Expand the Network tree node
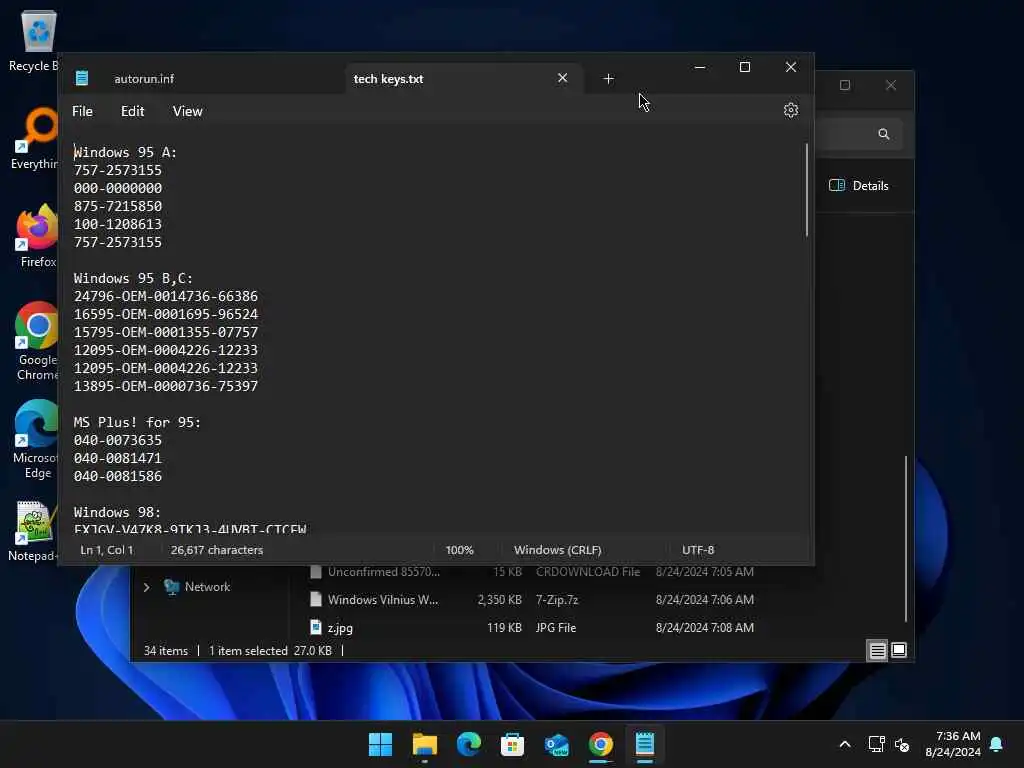The width and height of the screenshot is (1024, 768). pyautogui.click(x=146, y=587)
